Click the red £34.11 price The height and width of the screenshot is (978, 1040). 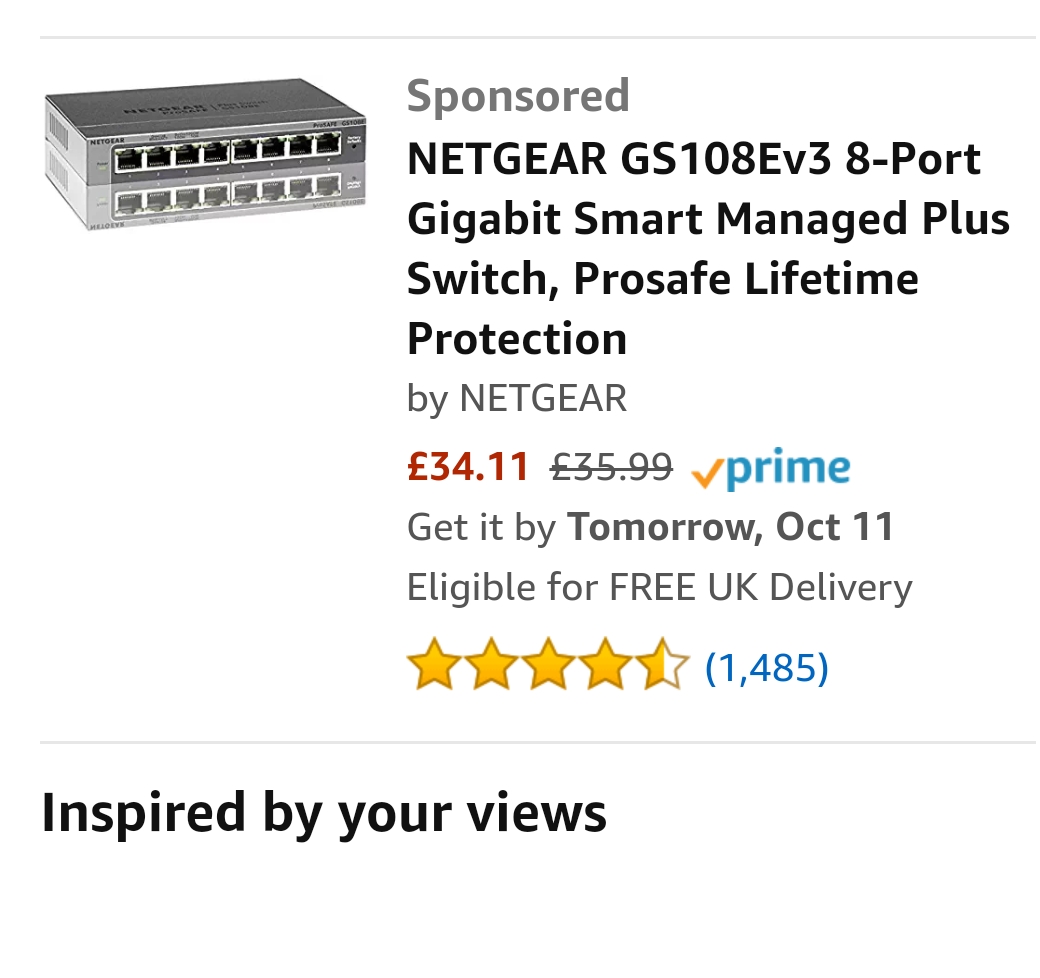coord(468,467)
